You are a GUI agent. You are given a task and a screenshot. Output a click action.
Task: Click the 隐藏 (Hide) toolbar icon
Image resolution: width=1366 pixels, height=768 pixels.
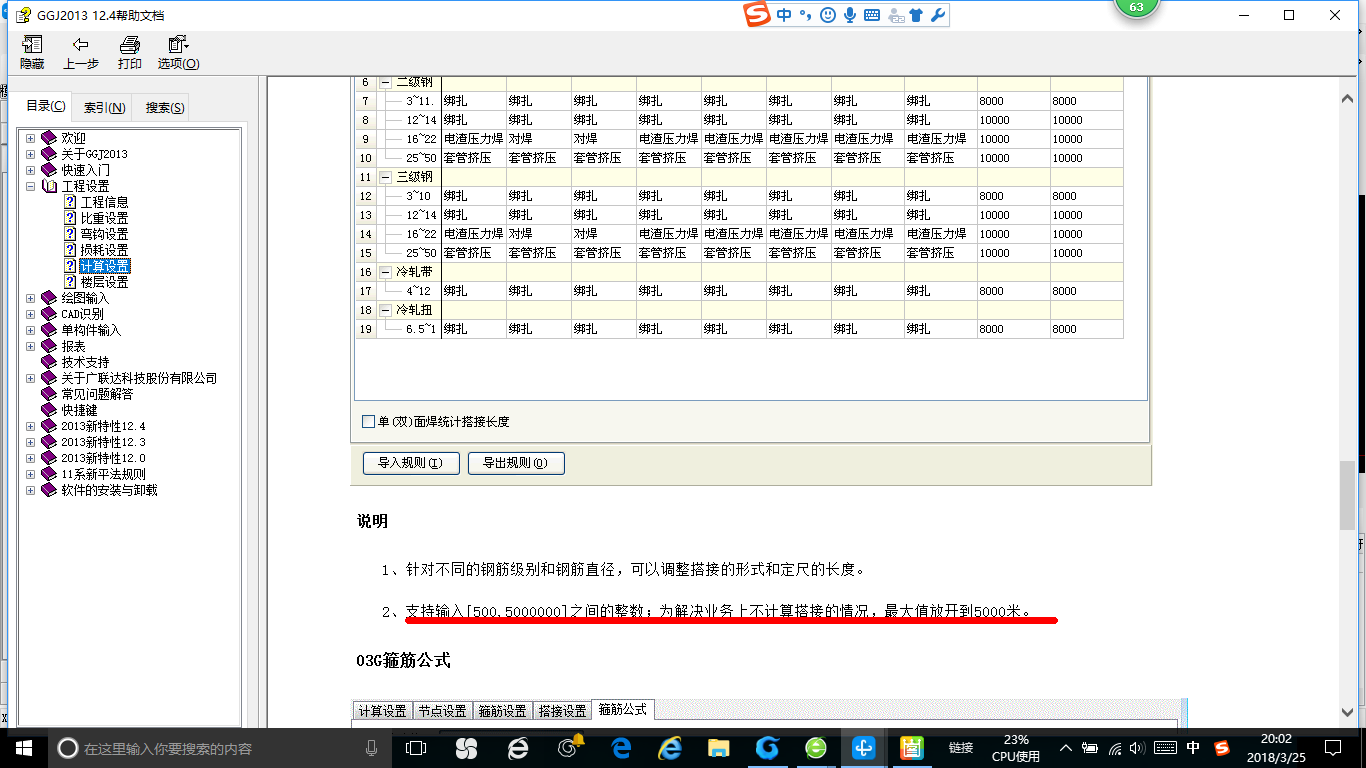coord(32,52)
